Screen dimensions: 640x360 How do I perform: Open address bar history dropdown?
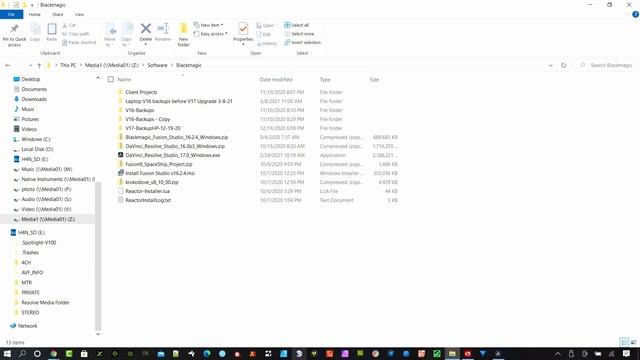[x=550, y=65]
